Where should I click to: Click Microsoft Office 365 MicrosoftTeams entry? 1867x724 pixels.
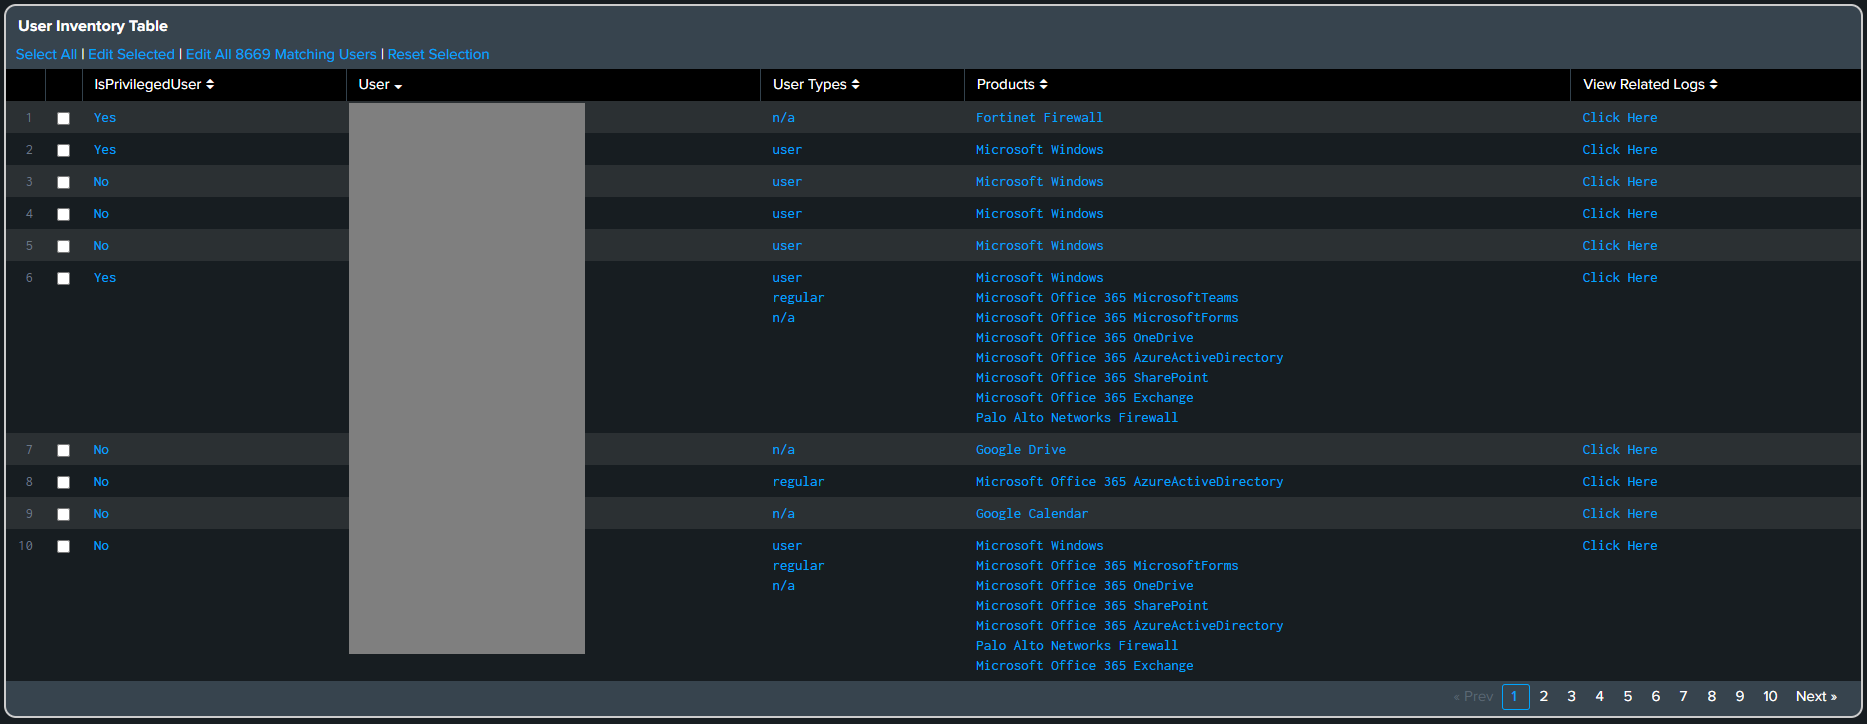click(1107, 298)
